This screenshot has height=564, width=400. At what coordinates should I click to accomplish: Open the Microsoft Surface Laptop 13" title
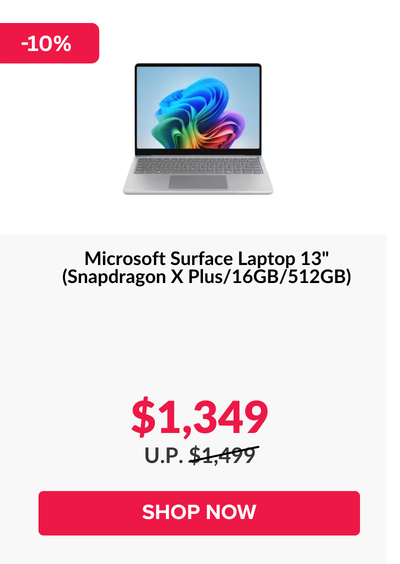[206, 259]
